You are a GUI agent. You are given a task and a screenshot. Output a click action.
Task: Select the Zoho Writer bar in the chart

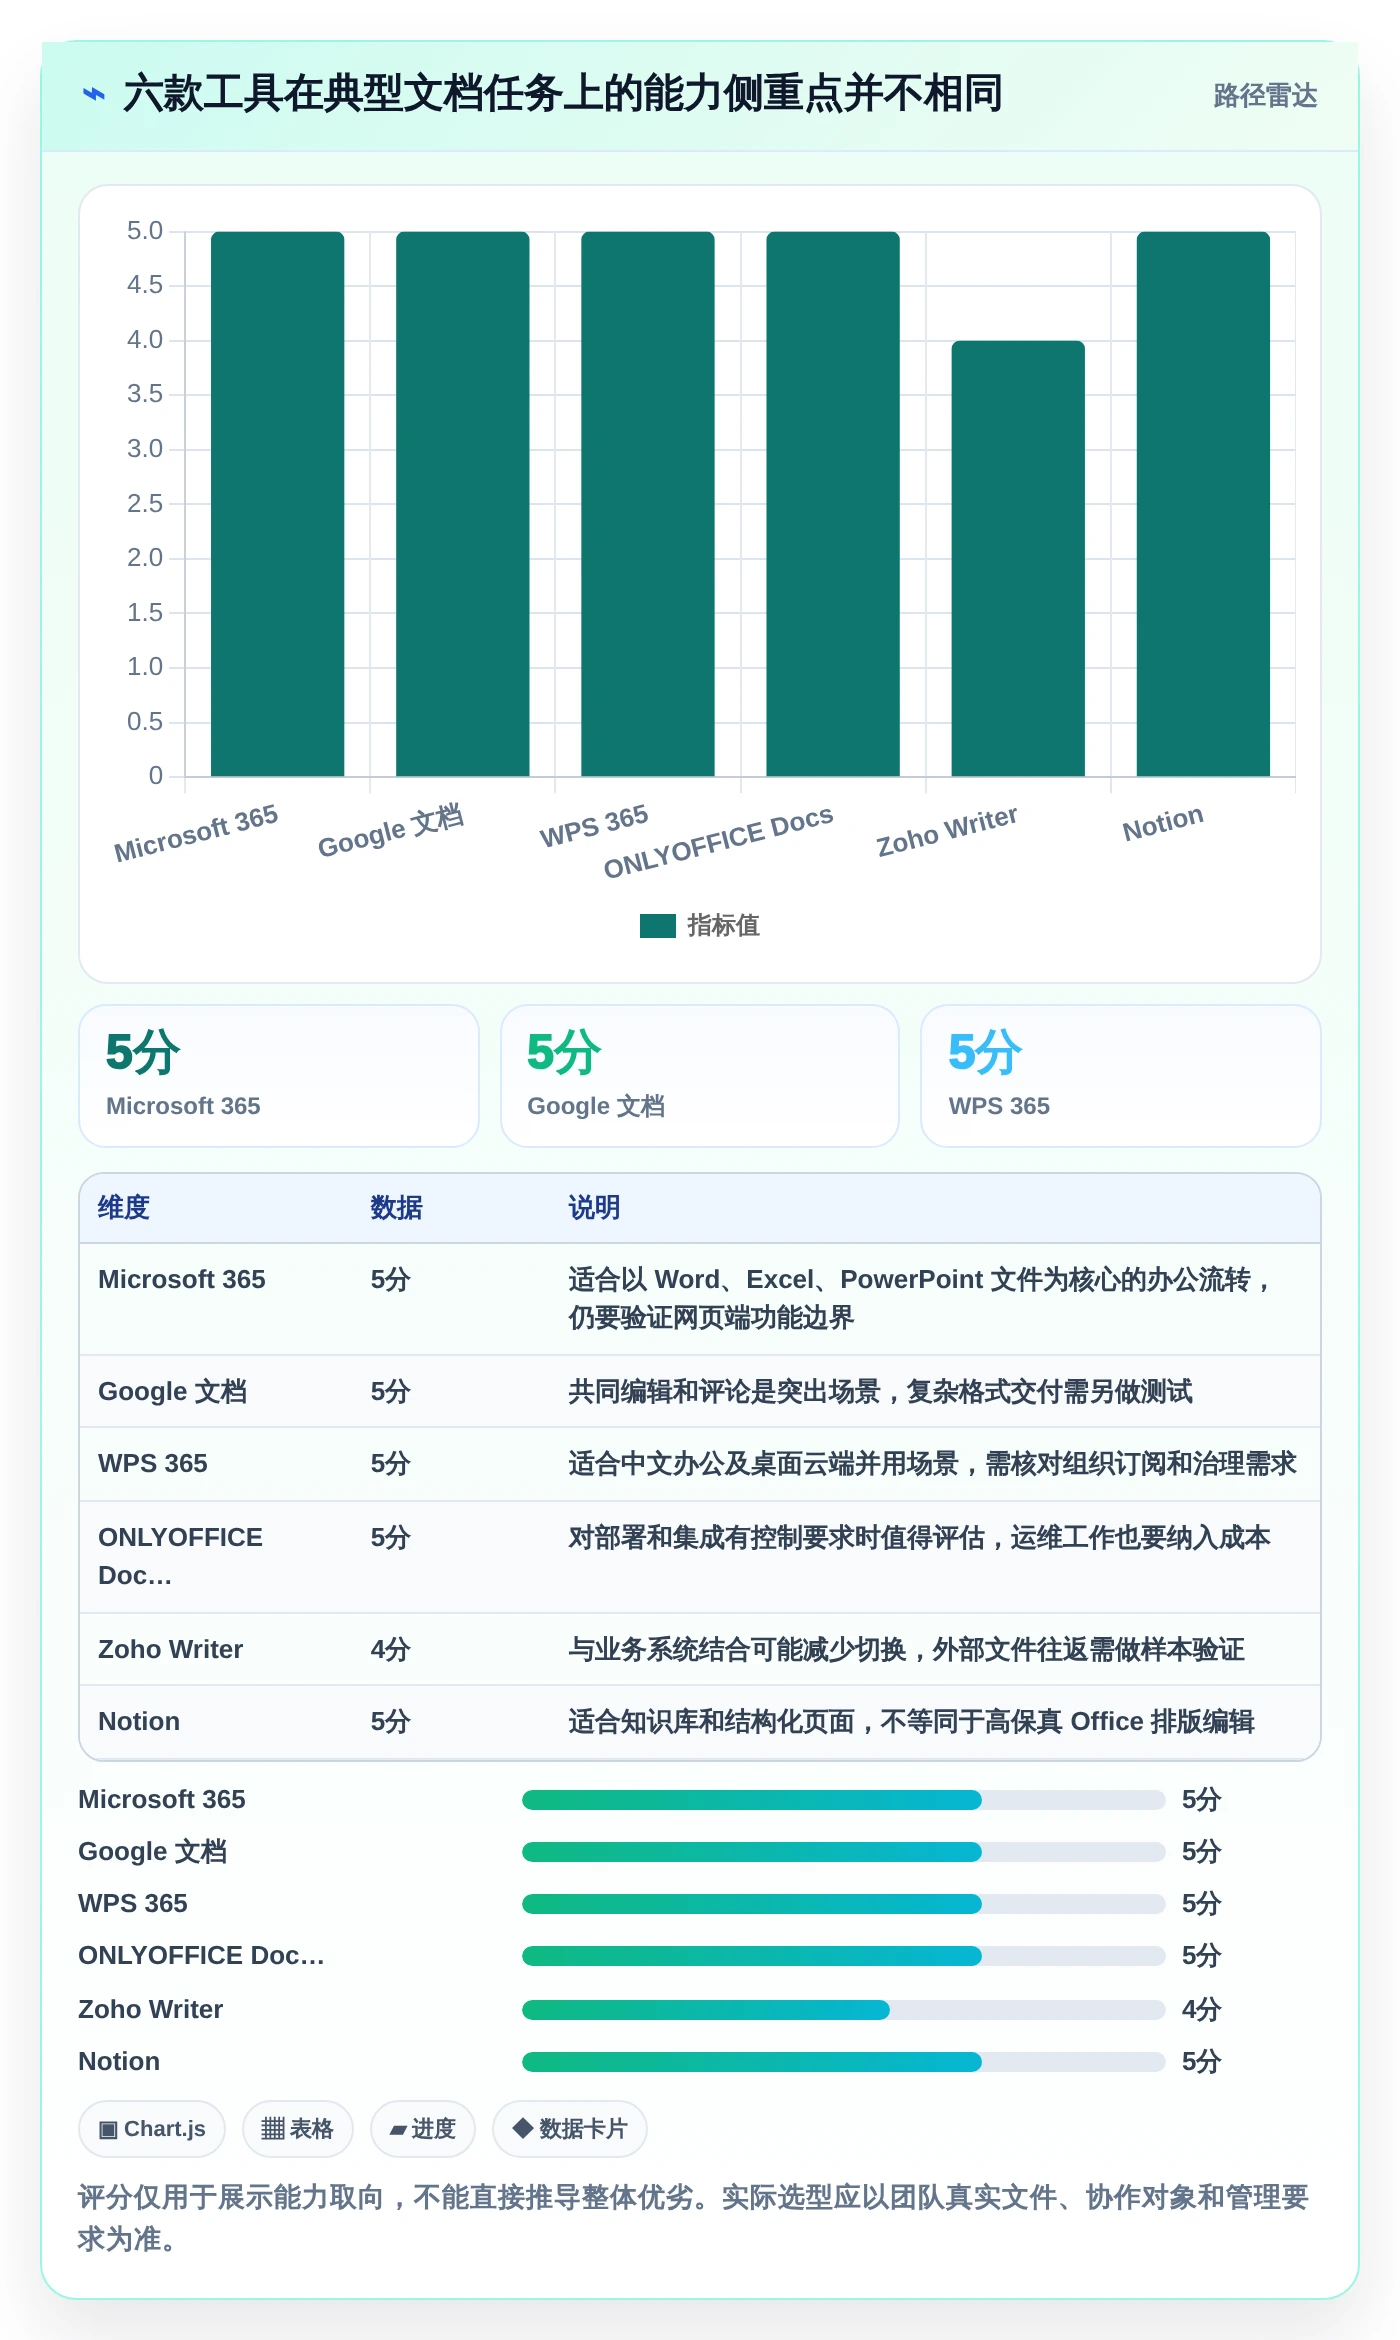coord(1018,559)
